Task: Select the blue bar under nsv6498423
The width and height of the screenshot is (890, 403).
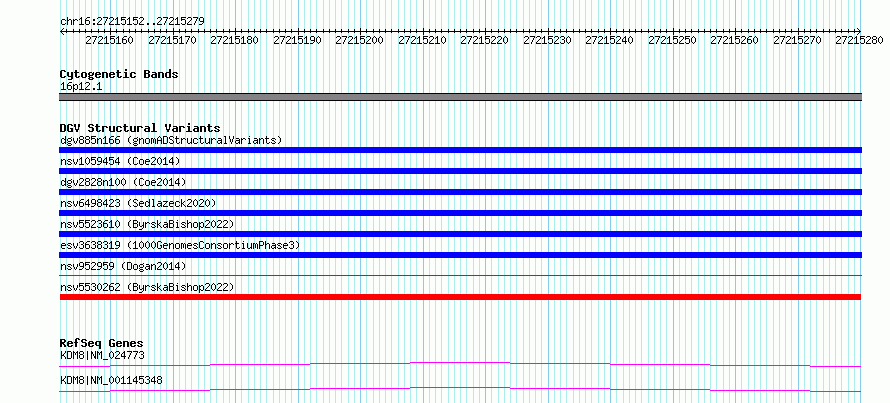Action: tap(460, 213)
